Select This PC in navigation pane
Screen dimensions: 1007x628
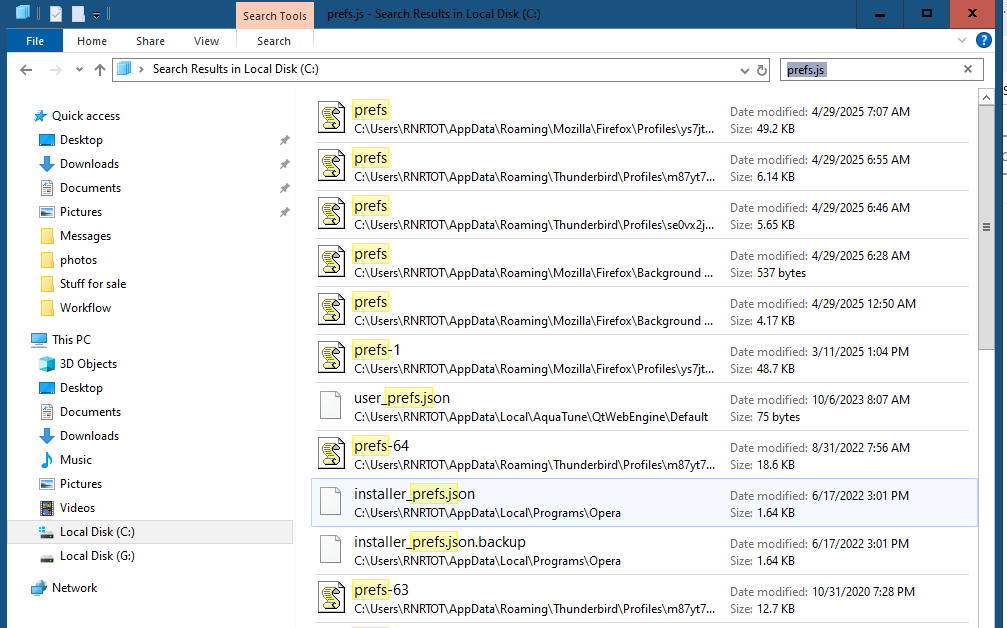(x=71, y=340)
